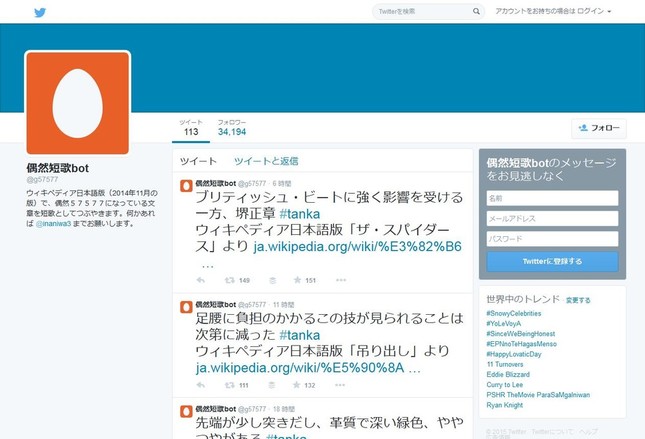Retweet the tweet with 111 retweets
This screenshot has width=645, height=439.
coord(229,385)
